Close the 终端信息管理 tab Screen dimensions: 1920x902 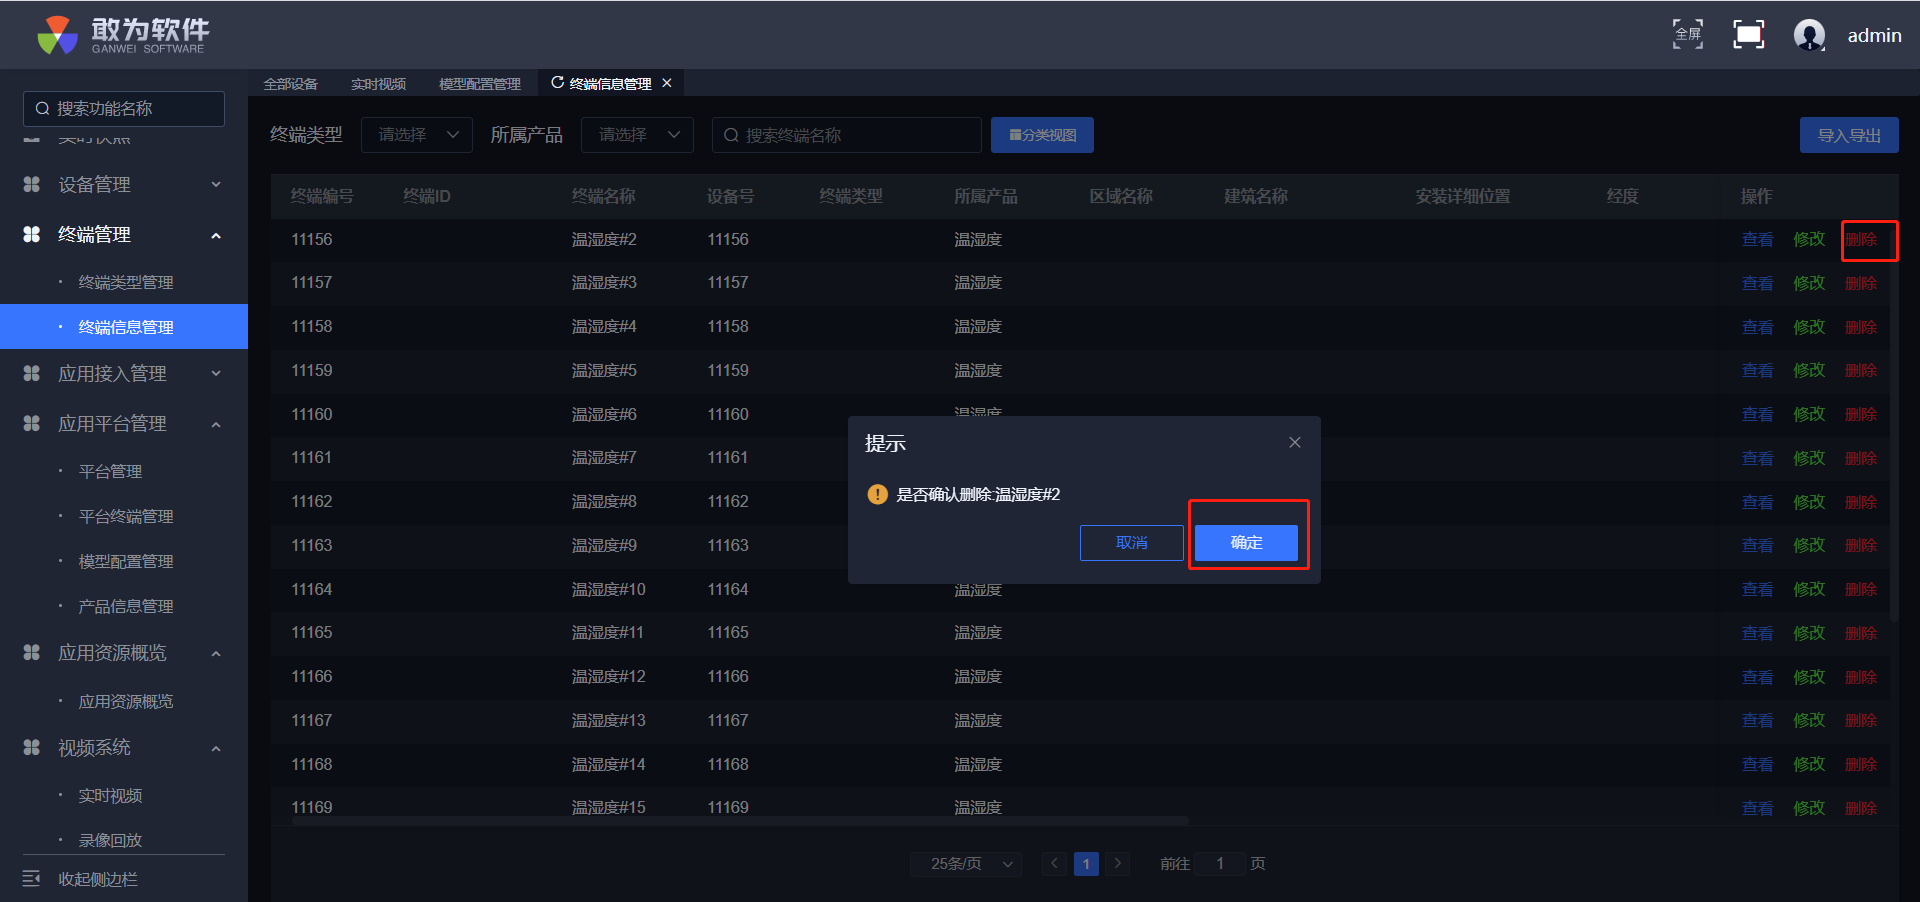point(667,83)
